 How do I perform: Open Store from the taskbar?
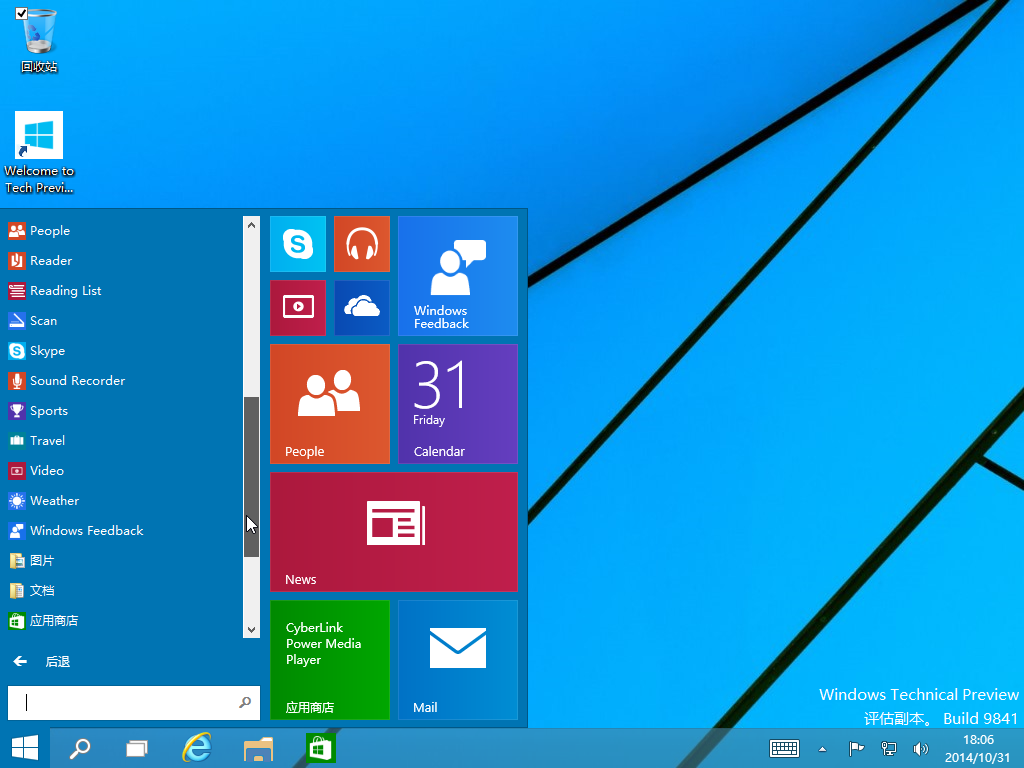[320, 748]
